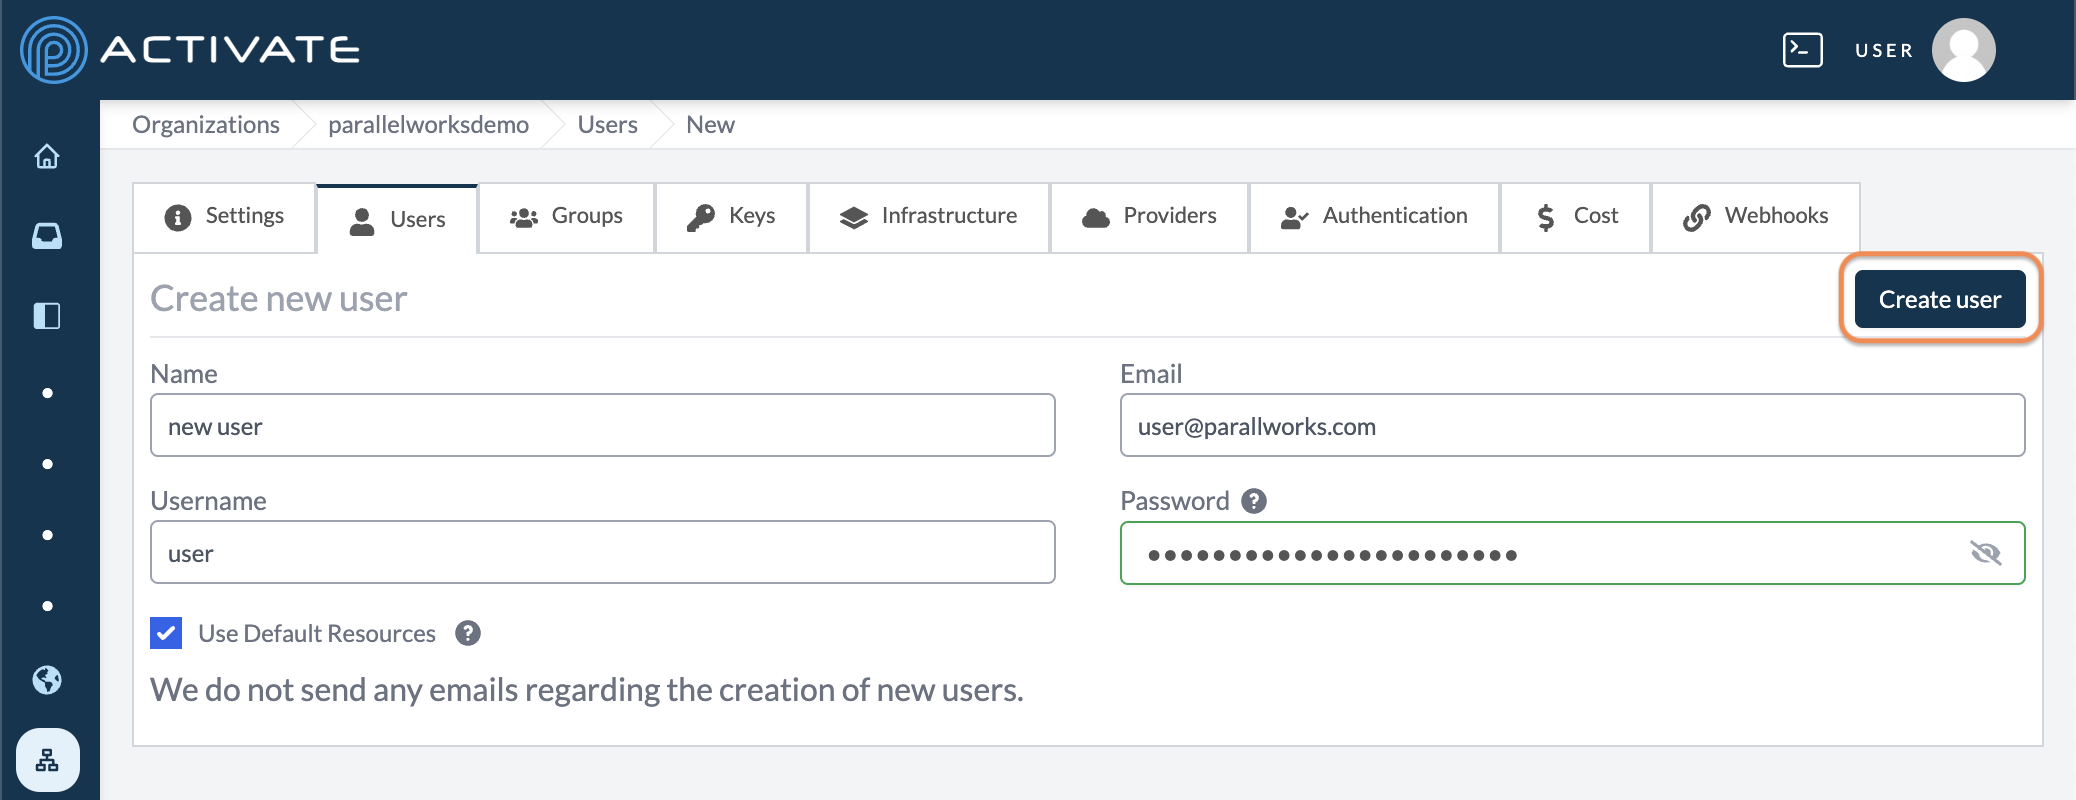
Task: Select the Users tab
Action: (398, 219)
